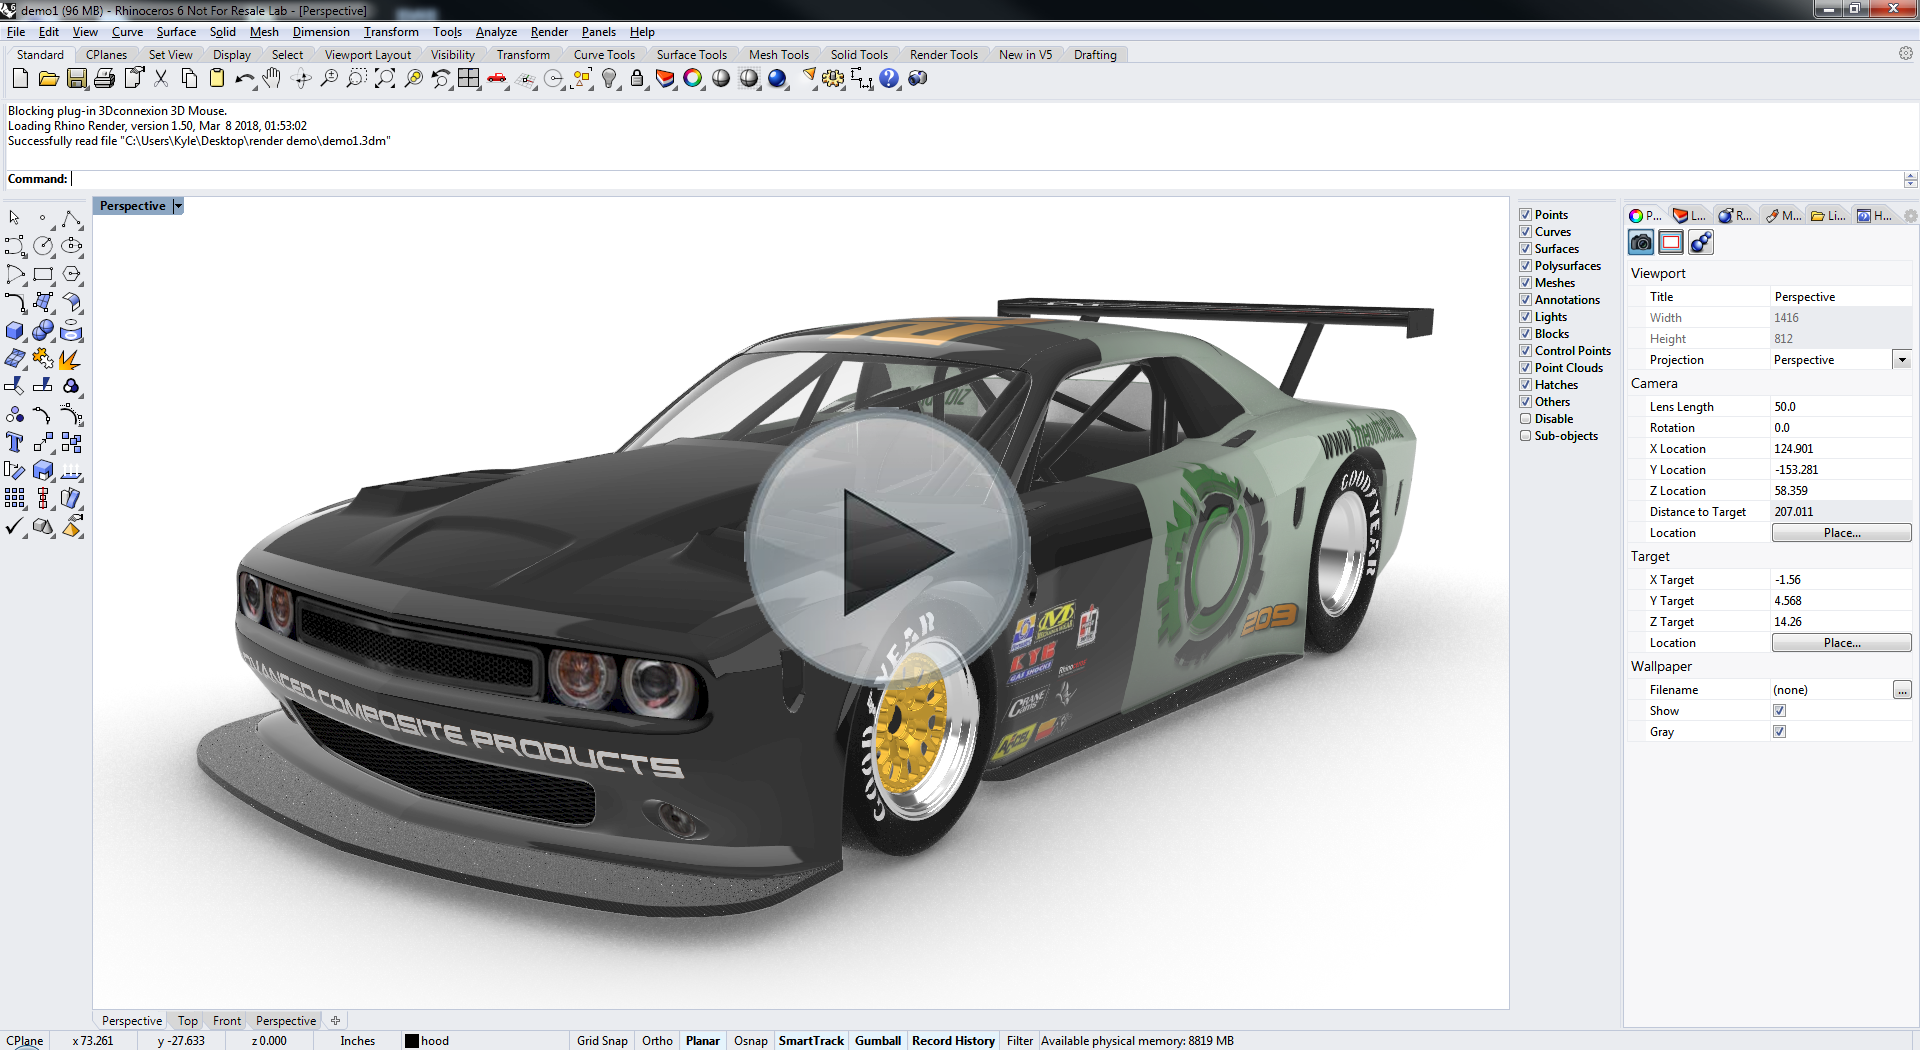Toggle the Meshes filter checkbox
Image resolution: width=1920 pixels, height=1050 pixels.
point(1526,283)
